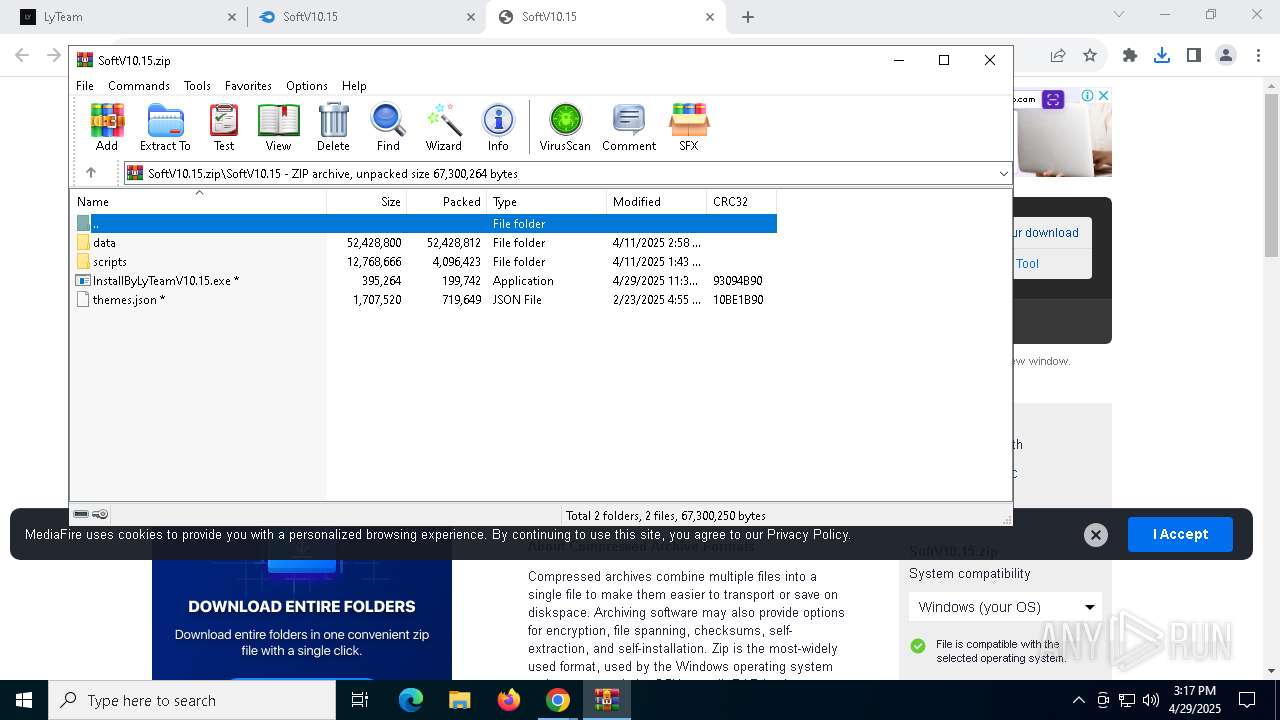Click the key icon in WinRAR status bar
The height and width of the screenshot is (720, 1280).
coord(100,514)
